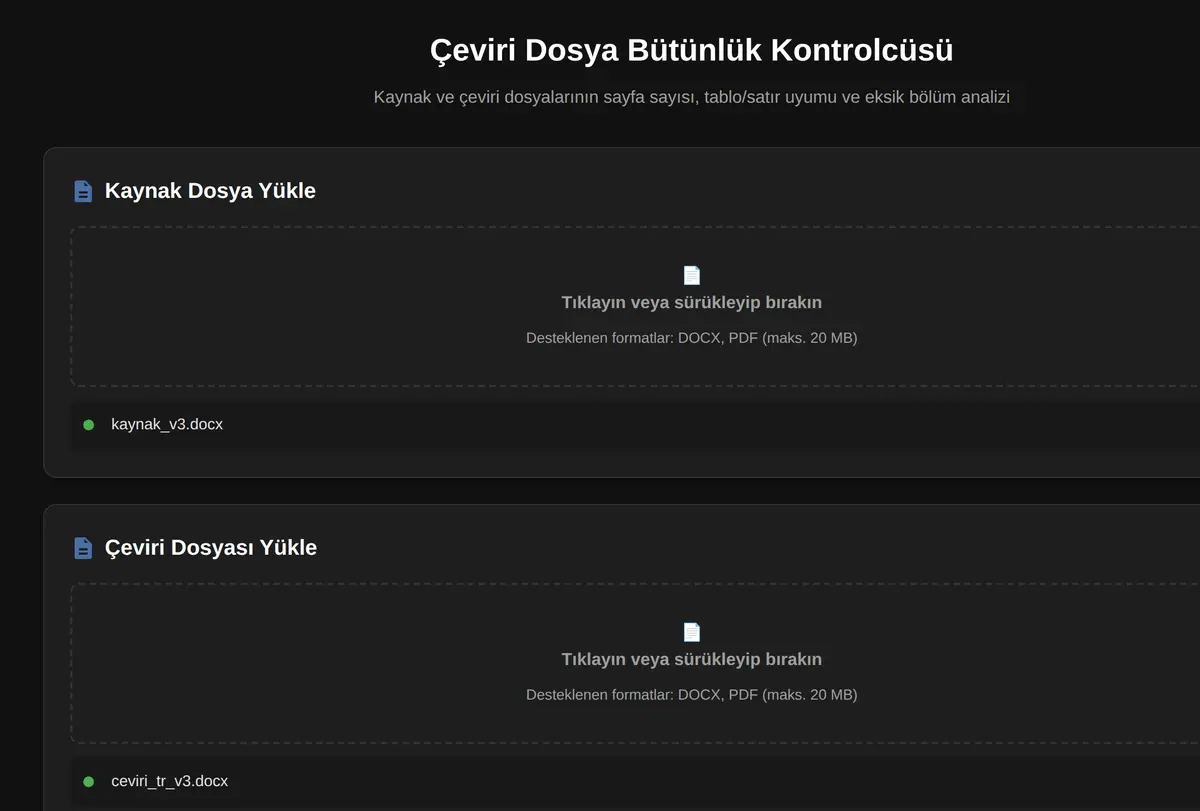Select the uploaded file kaynak_v3.docx
The height and width of the screenshot is (811, 1200).
tap(167, 425)
